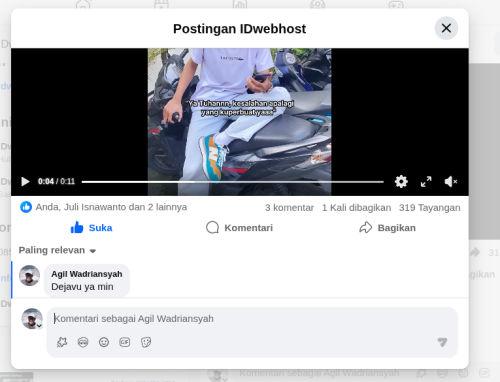Open the like reactions icon
500x382 pixels.
(x=26, y=207)
